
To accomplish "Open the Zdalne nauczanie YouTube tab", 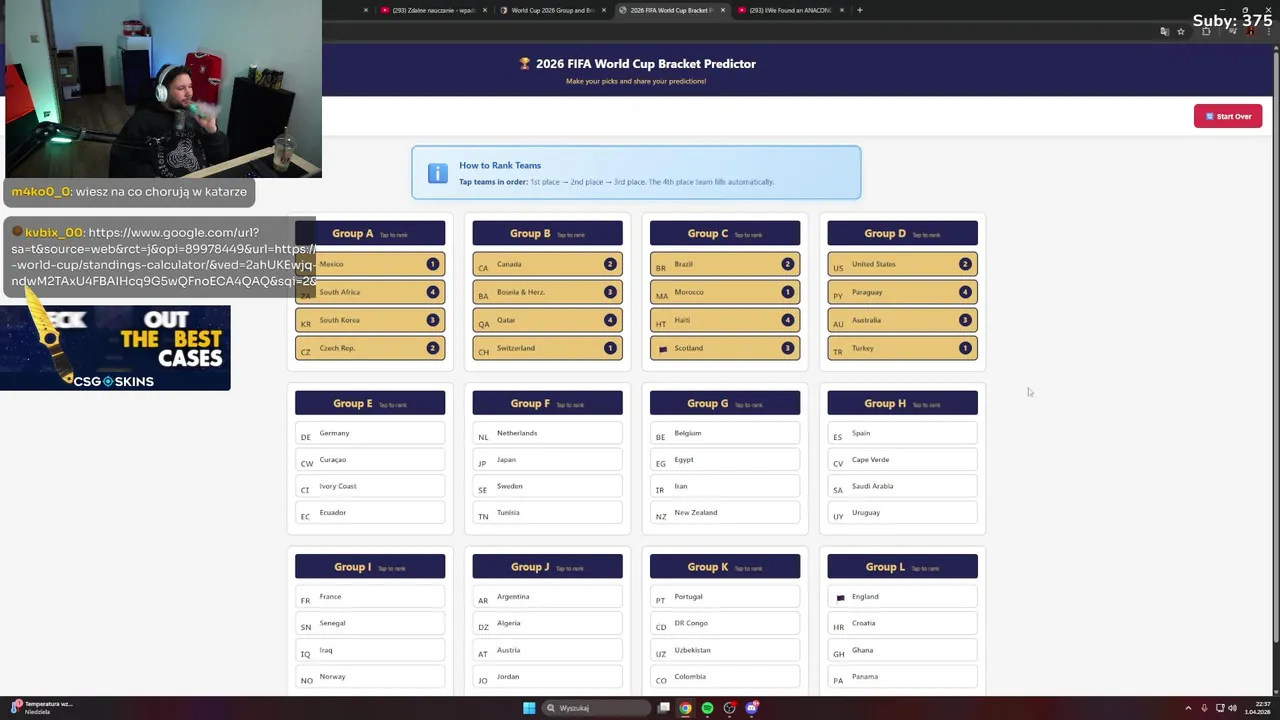I will click(432, 10).
